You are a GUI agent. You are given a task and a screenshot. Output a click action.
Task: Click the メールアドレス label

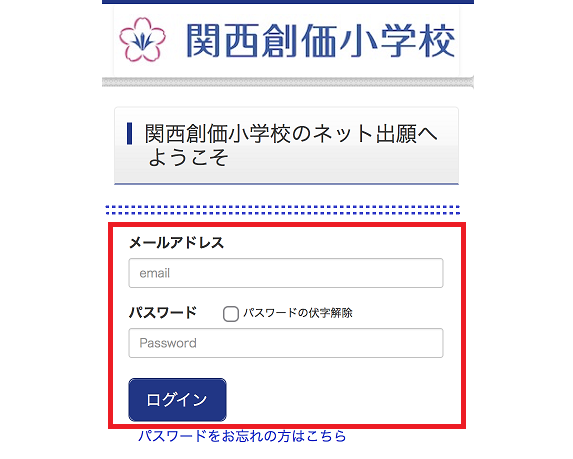tap(177, 243)
